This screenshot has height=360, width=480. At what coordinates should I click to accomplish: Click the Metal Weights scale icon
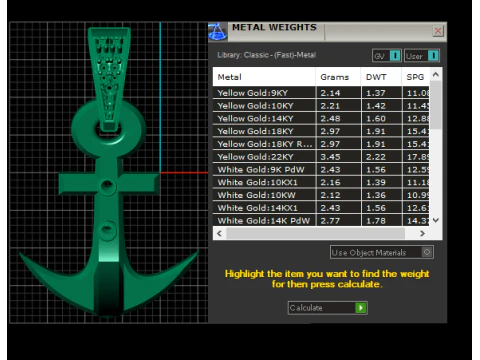pos(218,32)
